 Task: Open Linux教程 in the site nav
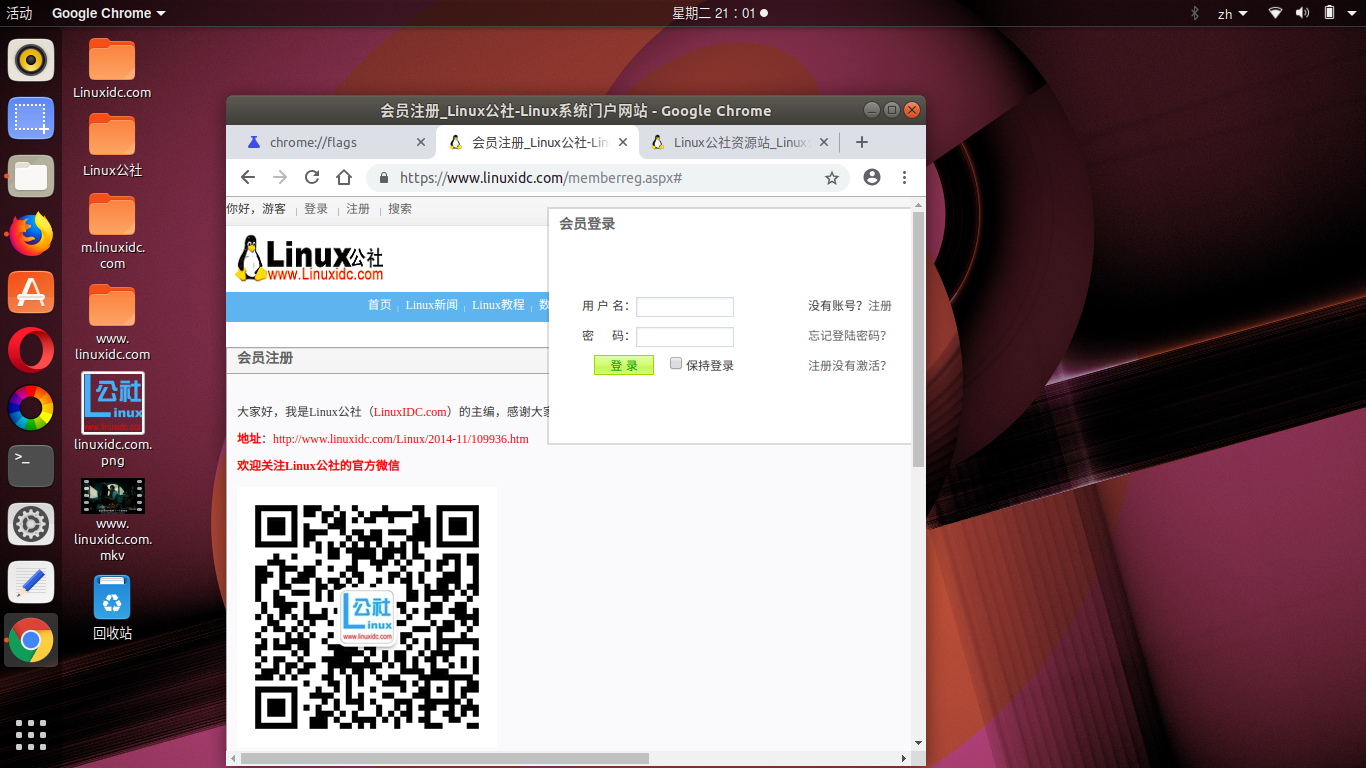(498, 305)
